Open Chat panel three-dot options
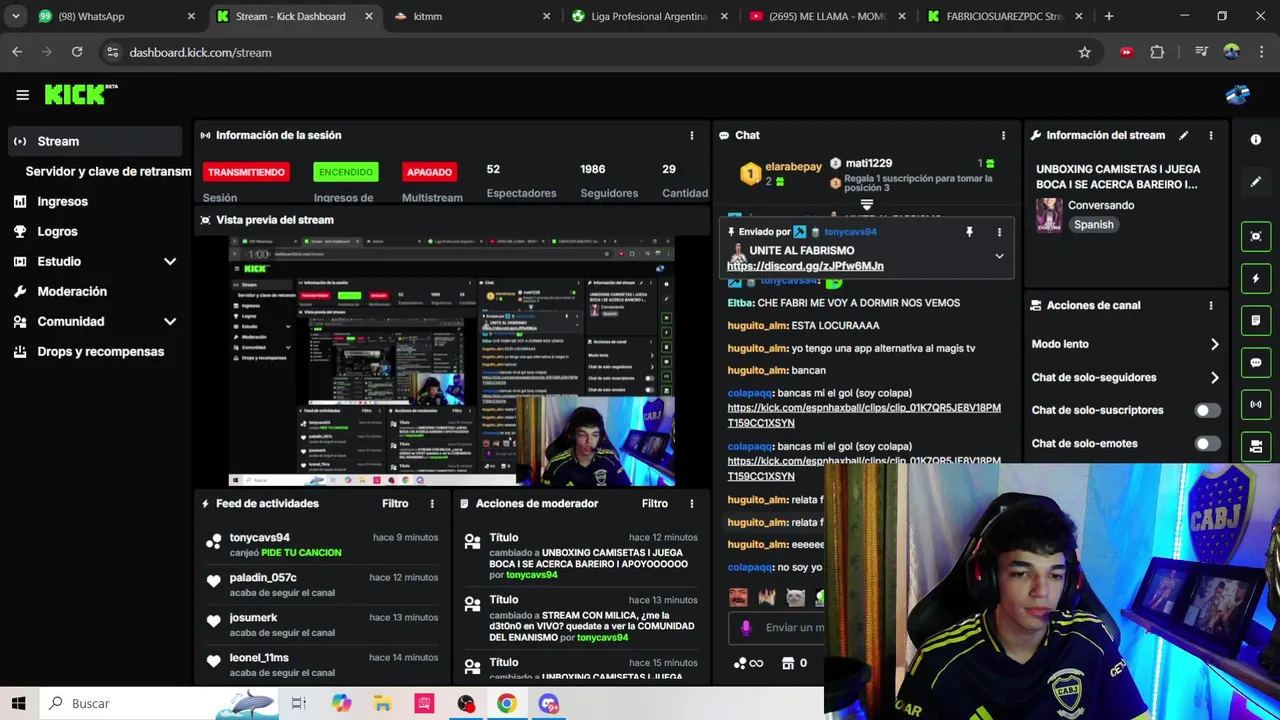1280x720 pixels. click(1003, 135)
